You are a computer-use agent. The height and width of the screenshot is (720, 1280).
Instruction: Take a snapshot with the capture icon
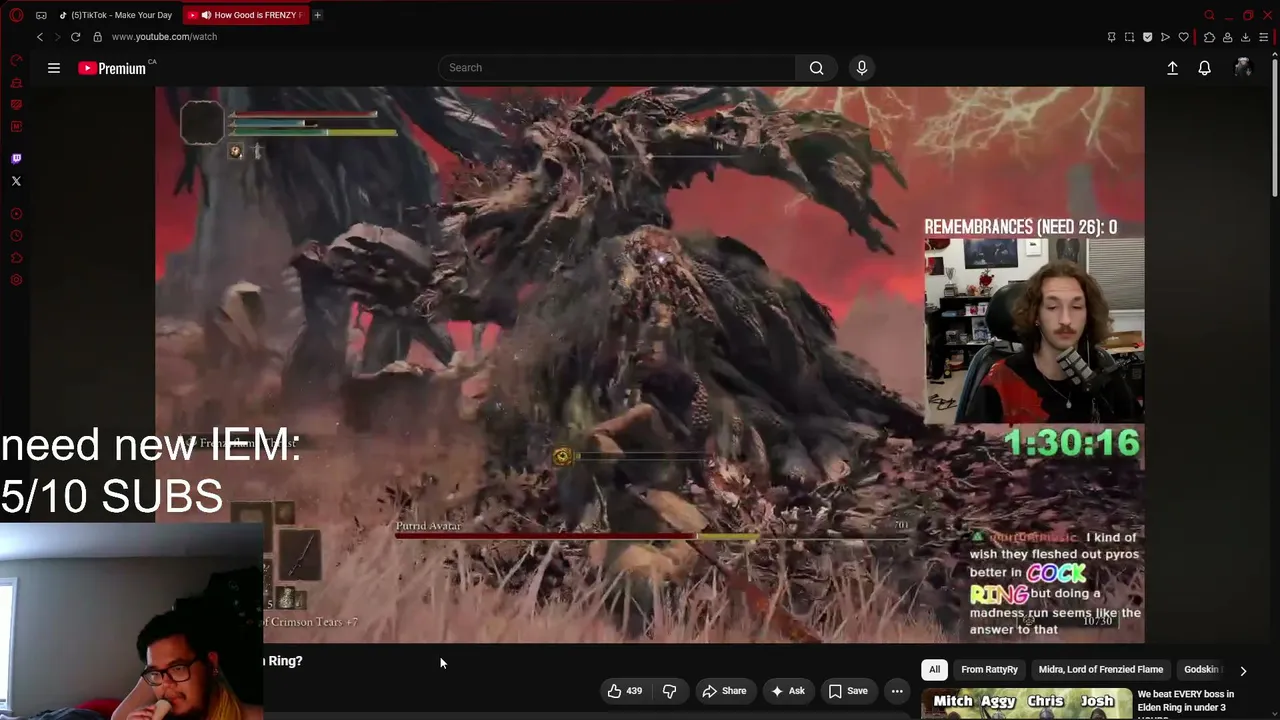[x=1129, y=37]
